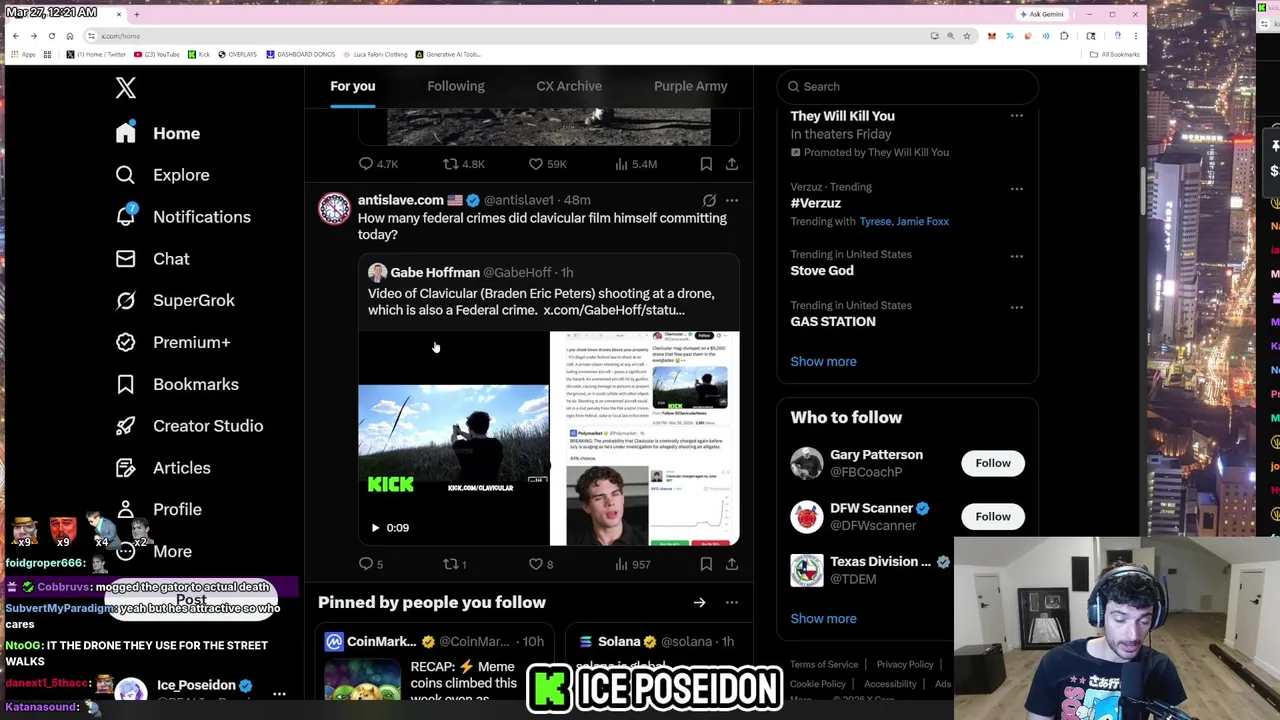Open Bookmarks in sidebar

point(177,384)
